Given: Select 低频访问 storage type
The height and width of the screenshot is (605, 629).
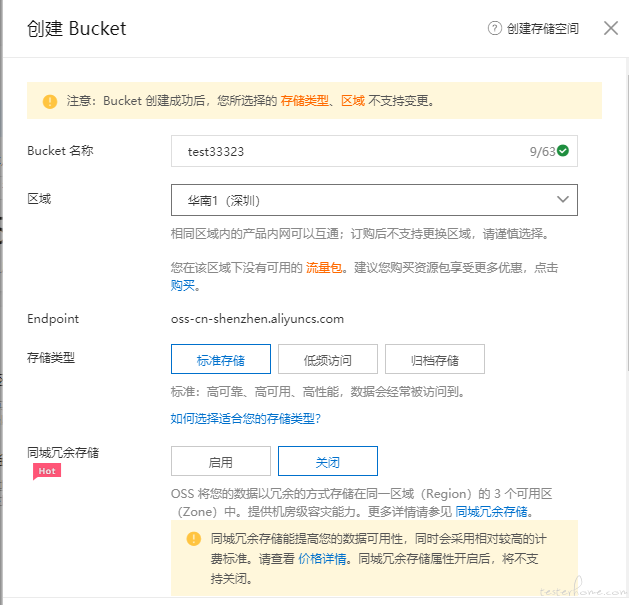Looking at the screenshot, I should coord(328,359).
